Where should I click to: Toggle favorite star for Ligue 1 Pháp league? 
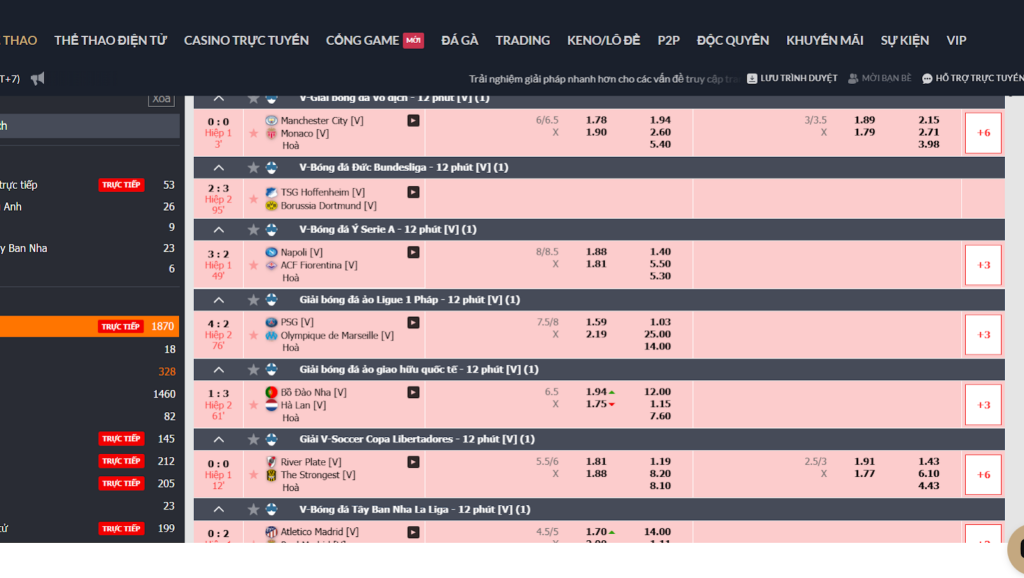[x=253, y=299]
